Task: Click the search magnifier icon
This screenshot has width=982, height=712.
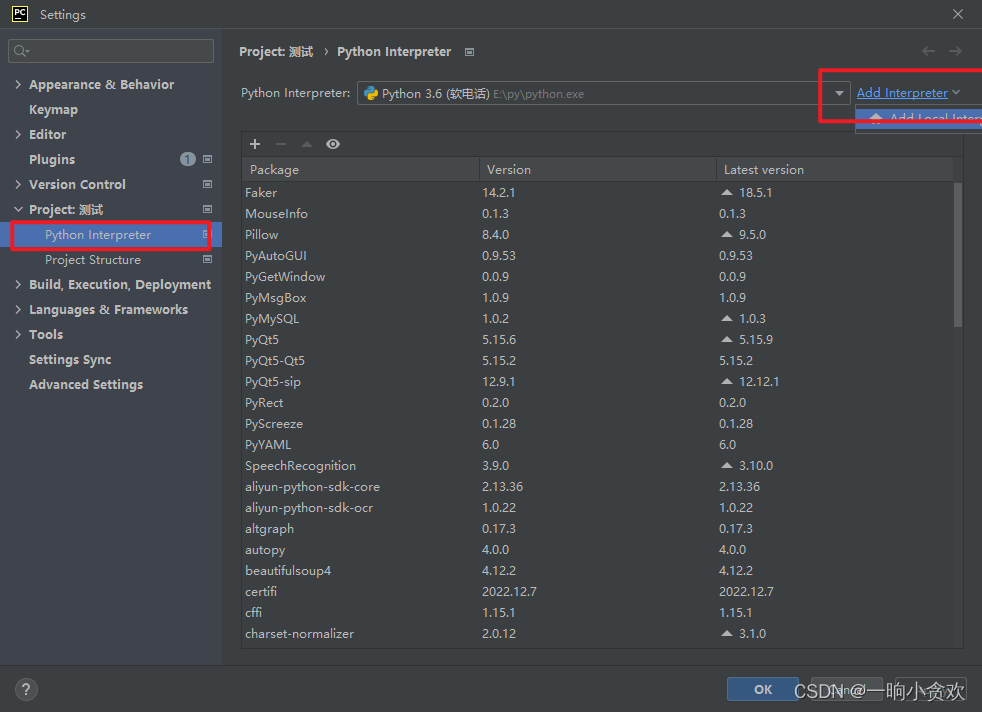Action: 21,51
